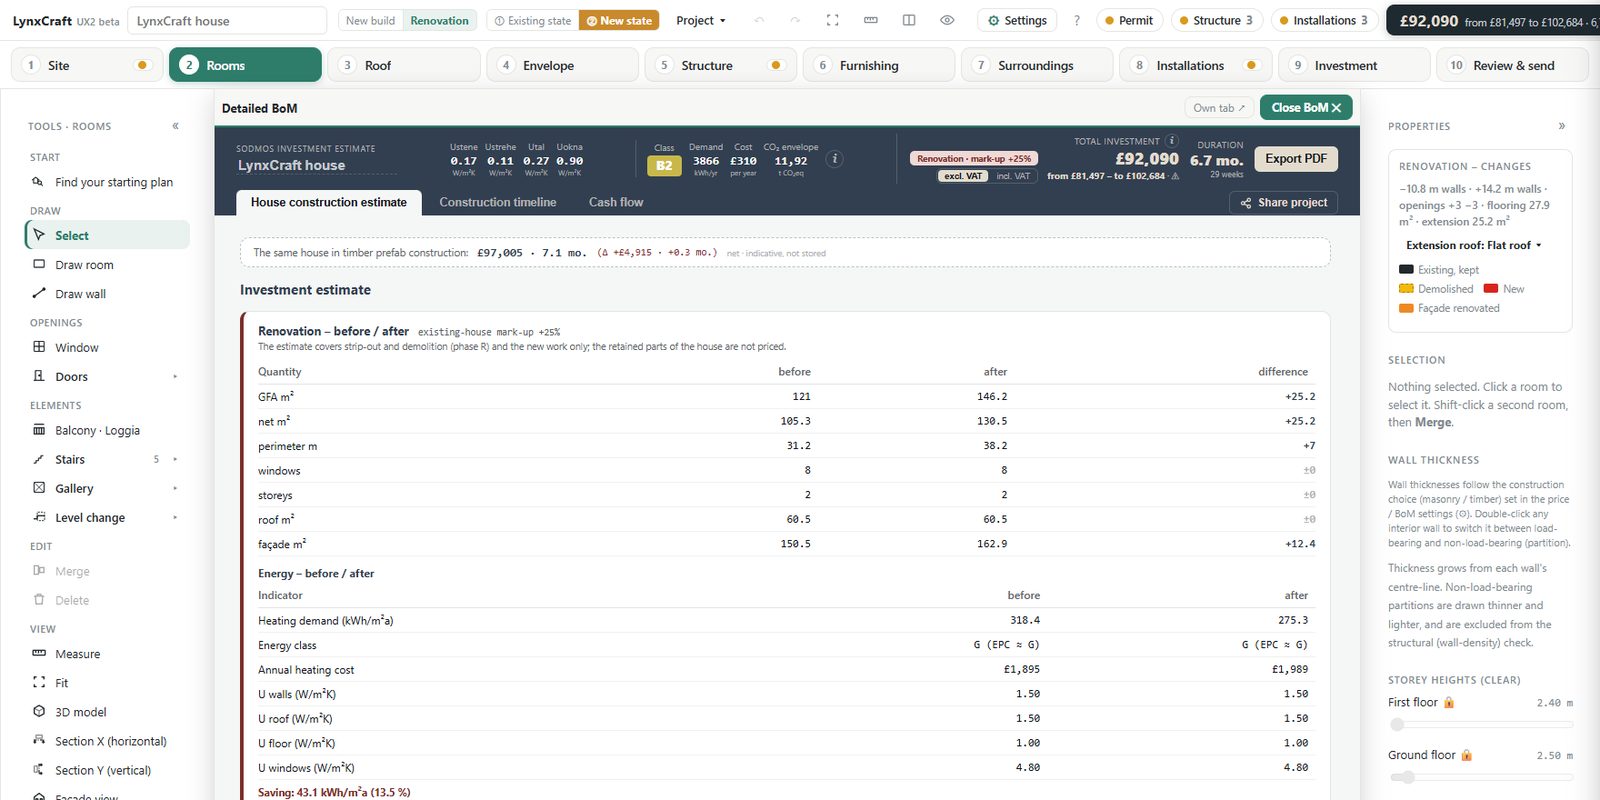The image size is (1600, 800).
Task: Click the Close BoM button
Action: tap(1306, 107)
